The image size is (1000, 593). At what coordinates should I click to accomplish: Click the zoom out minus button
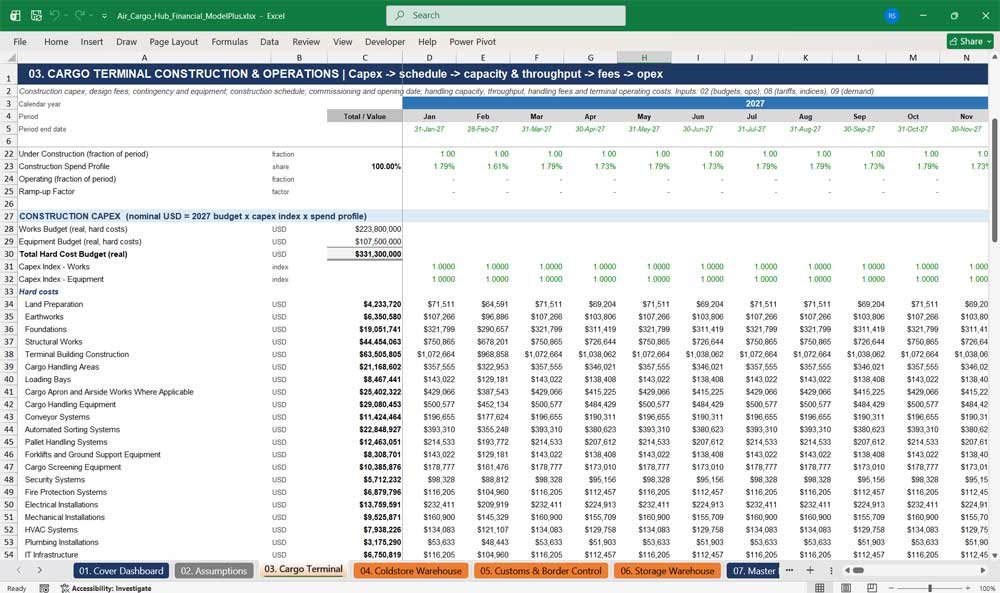pyautogui.click(x=890, y=588)
